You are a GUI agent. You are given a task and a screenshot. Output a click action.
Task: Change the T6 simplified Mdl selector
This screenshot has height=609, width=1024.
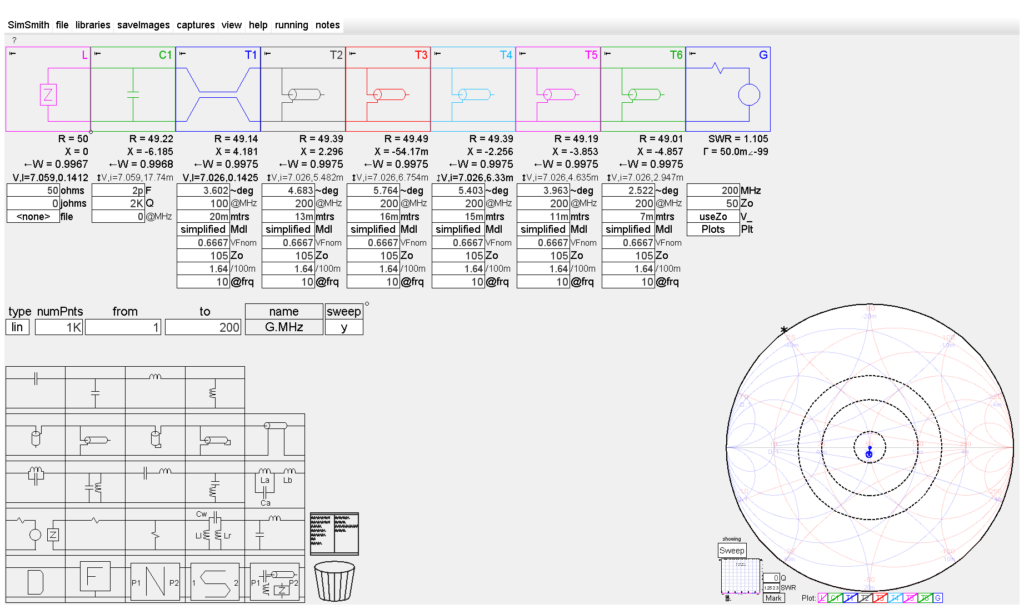click(x=628, y=230)
